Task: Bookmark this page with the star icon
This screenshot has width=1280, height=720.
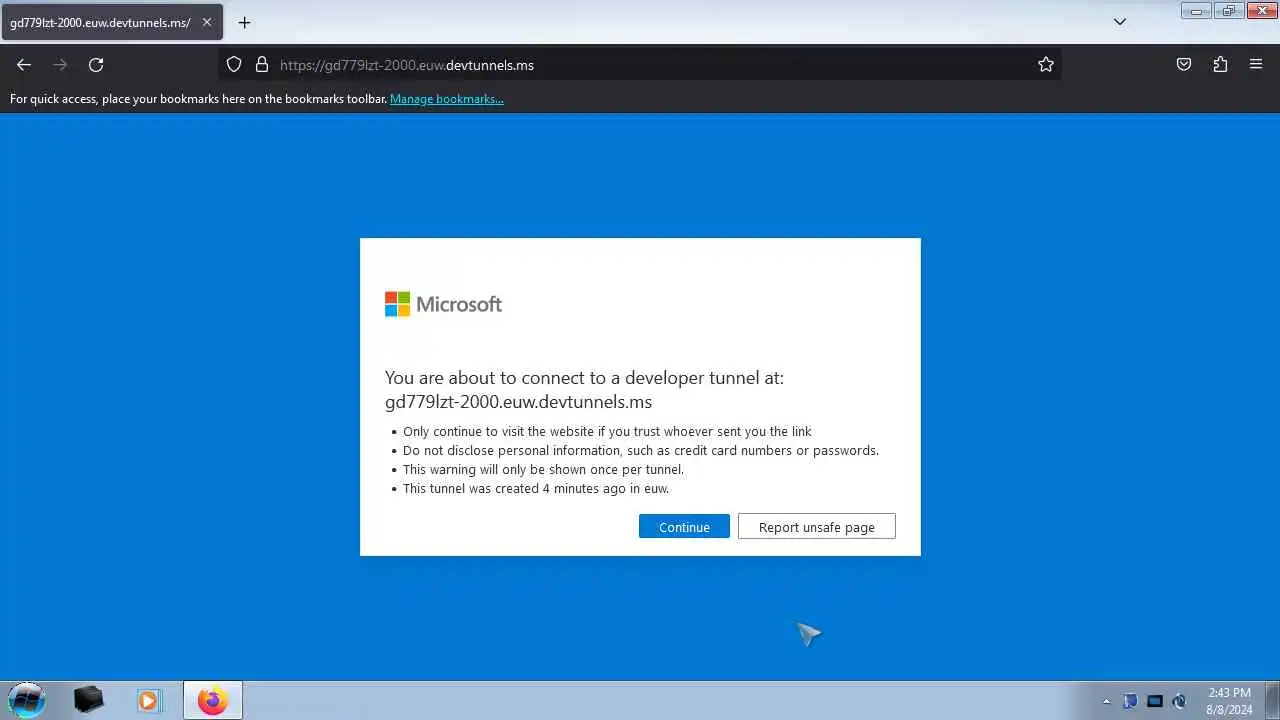Action: coord(1046,65)
